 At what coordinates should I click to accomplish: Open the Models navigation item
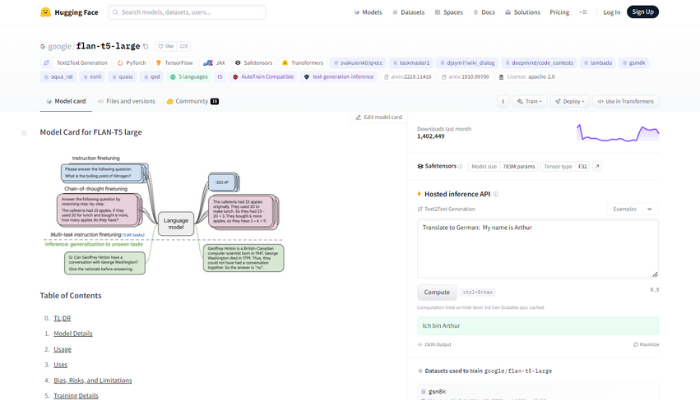pos(368,12)
